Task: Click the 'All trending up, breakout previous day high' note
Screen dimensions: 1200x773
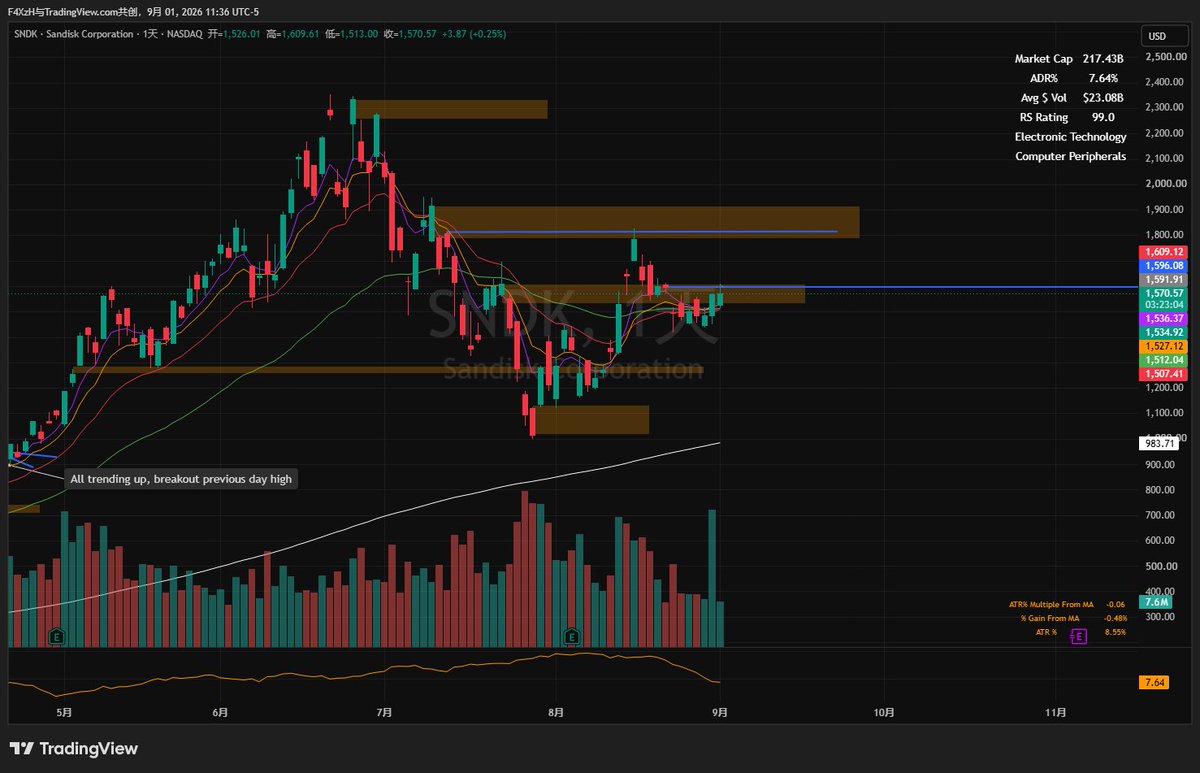Action: pos(181,479)
